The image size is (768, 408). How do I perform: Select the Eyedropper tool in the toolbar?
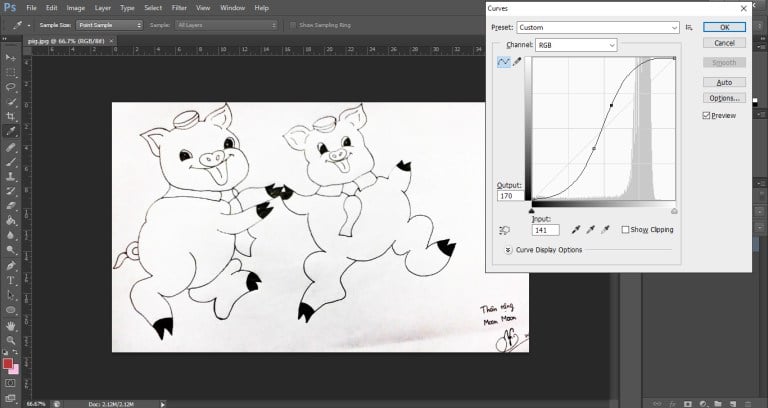[10, 131]
